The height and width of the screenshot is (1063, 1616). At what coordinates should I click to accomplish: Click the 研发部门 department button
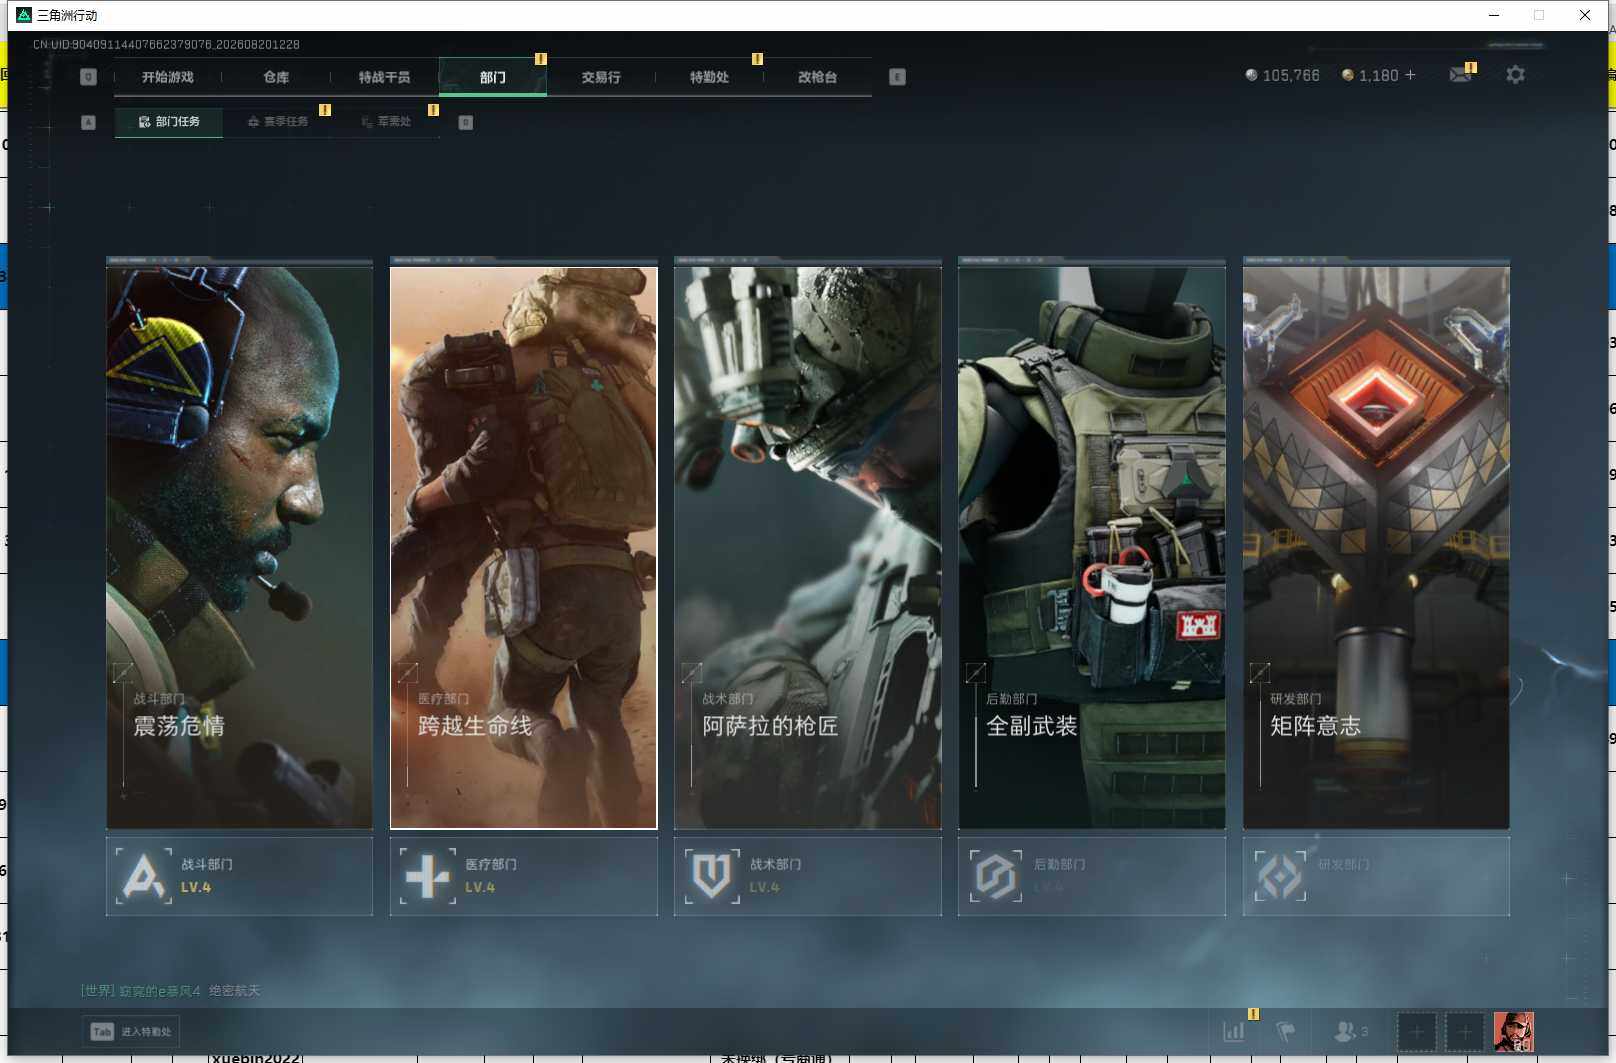point(1376,876)
